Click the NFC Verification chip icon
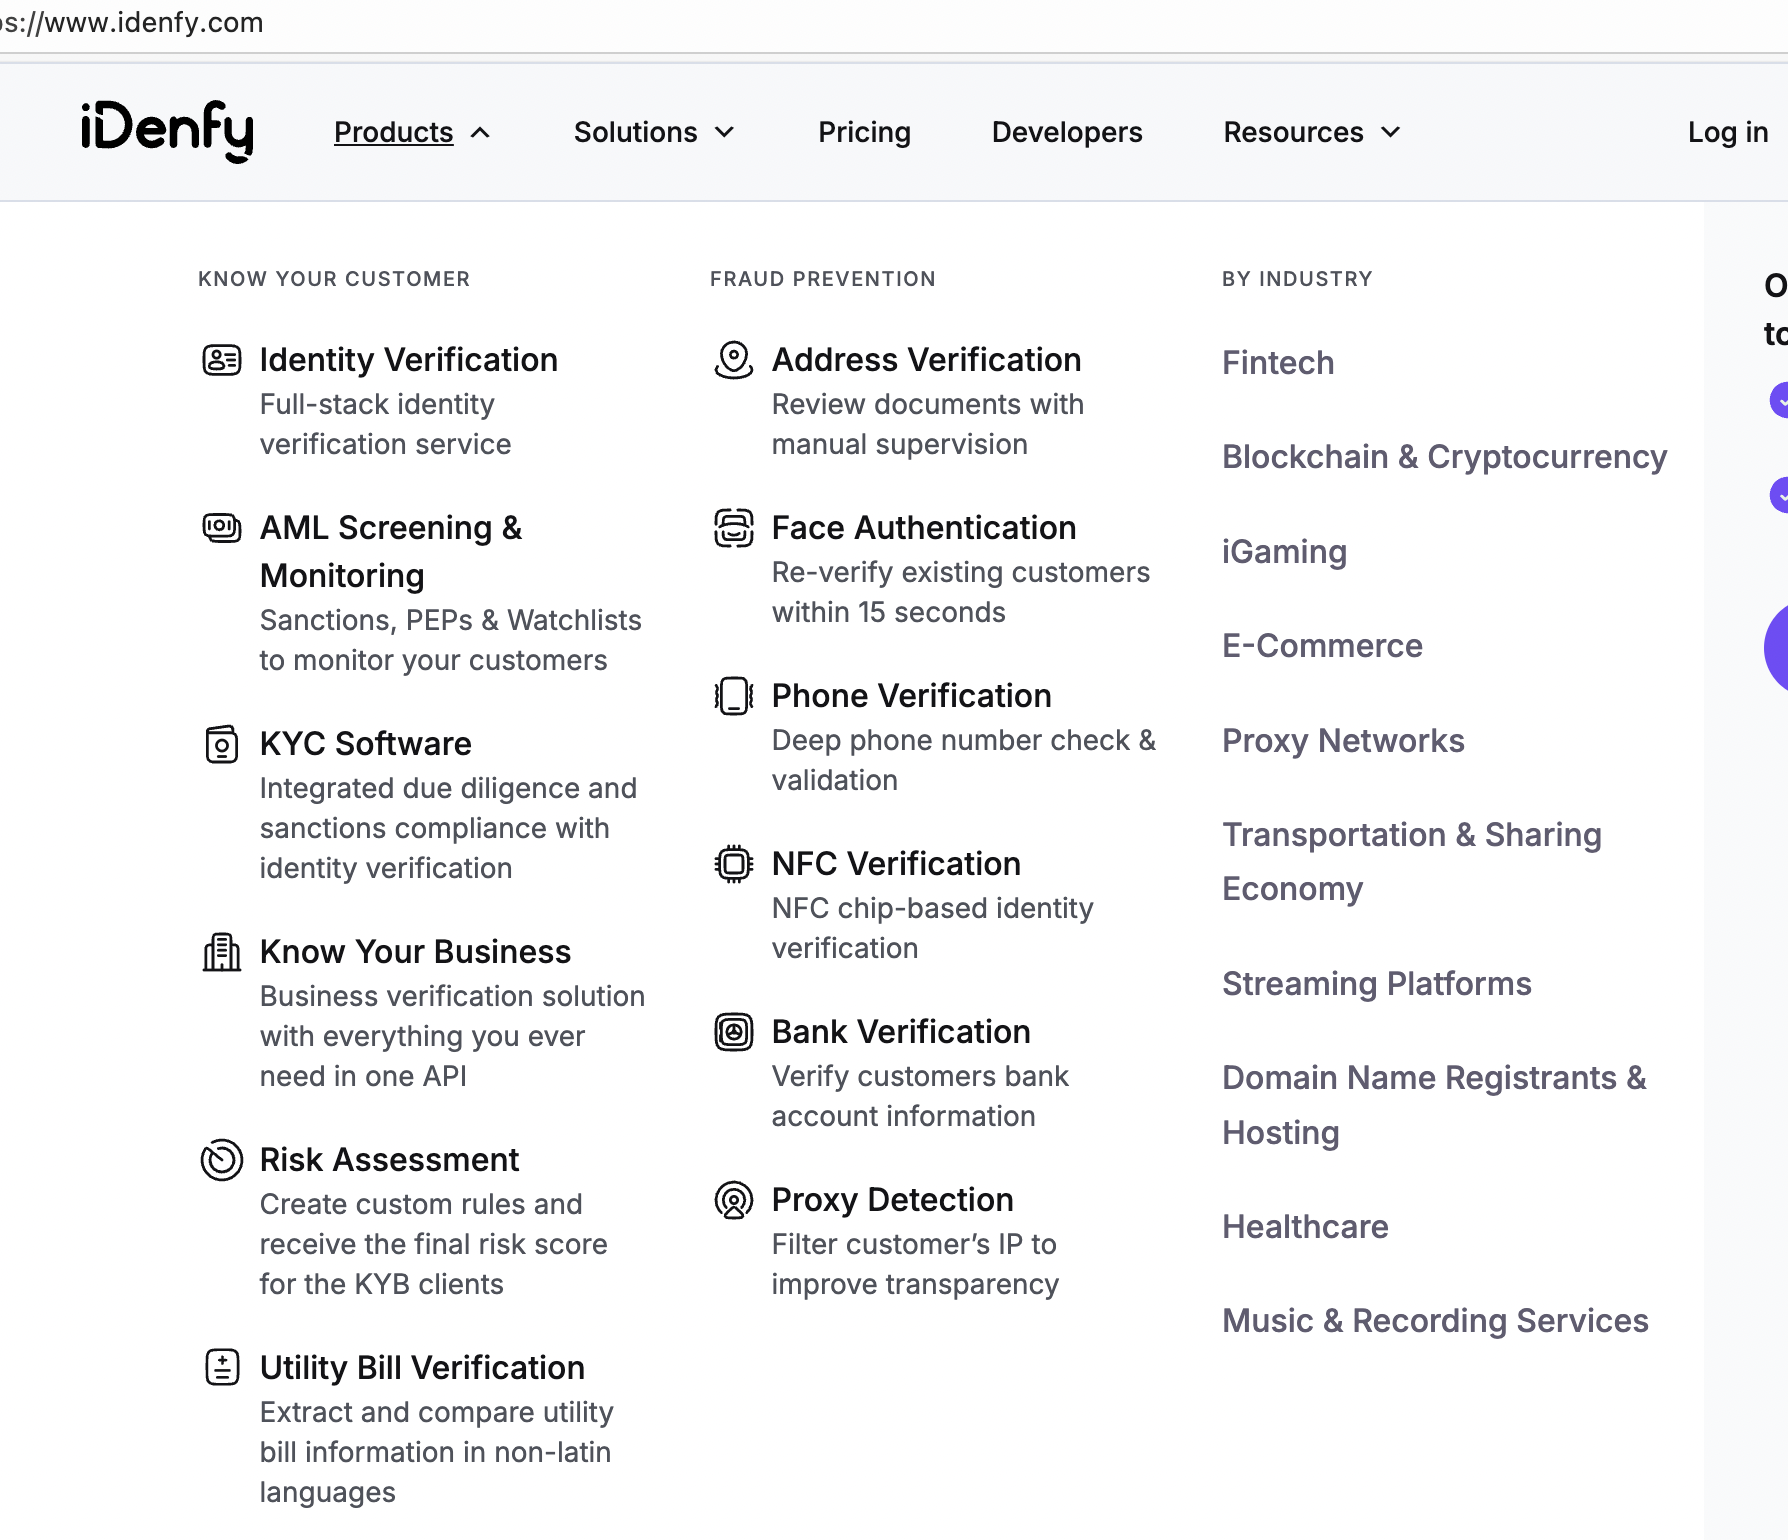The width and height of the screenshot is (1788, 1540). coord(734,864)
